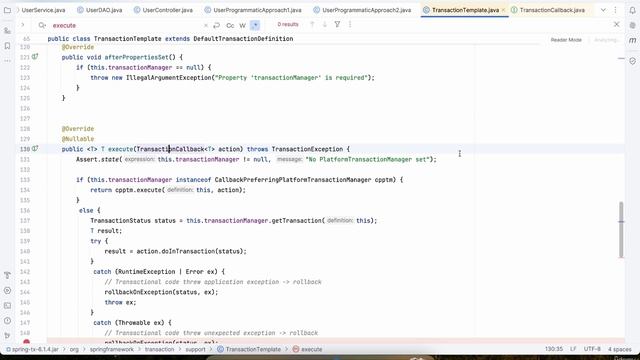640x360 pixels.
Task: Open the Maven tool window
Action: click(x=632, y=40)
